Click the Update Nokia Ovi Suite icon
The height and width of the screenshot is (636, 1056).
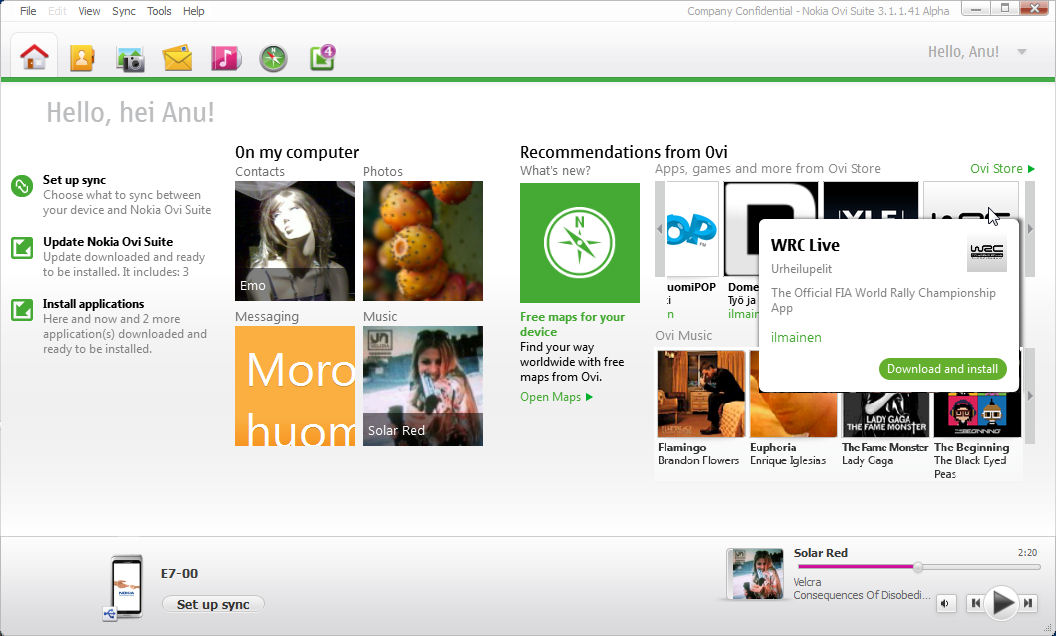point(21,248)
